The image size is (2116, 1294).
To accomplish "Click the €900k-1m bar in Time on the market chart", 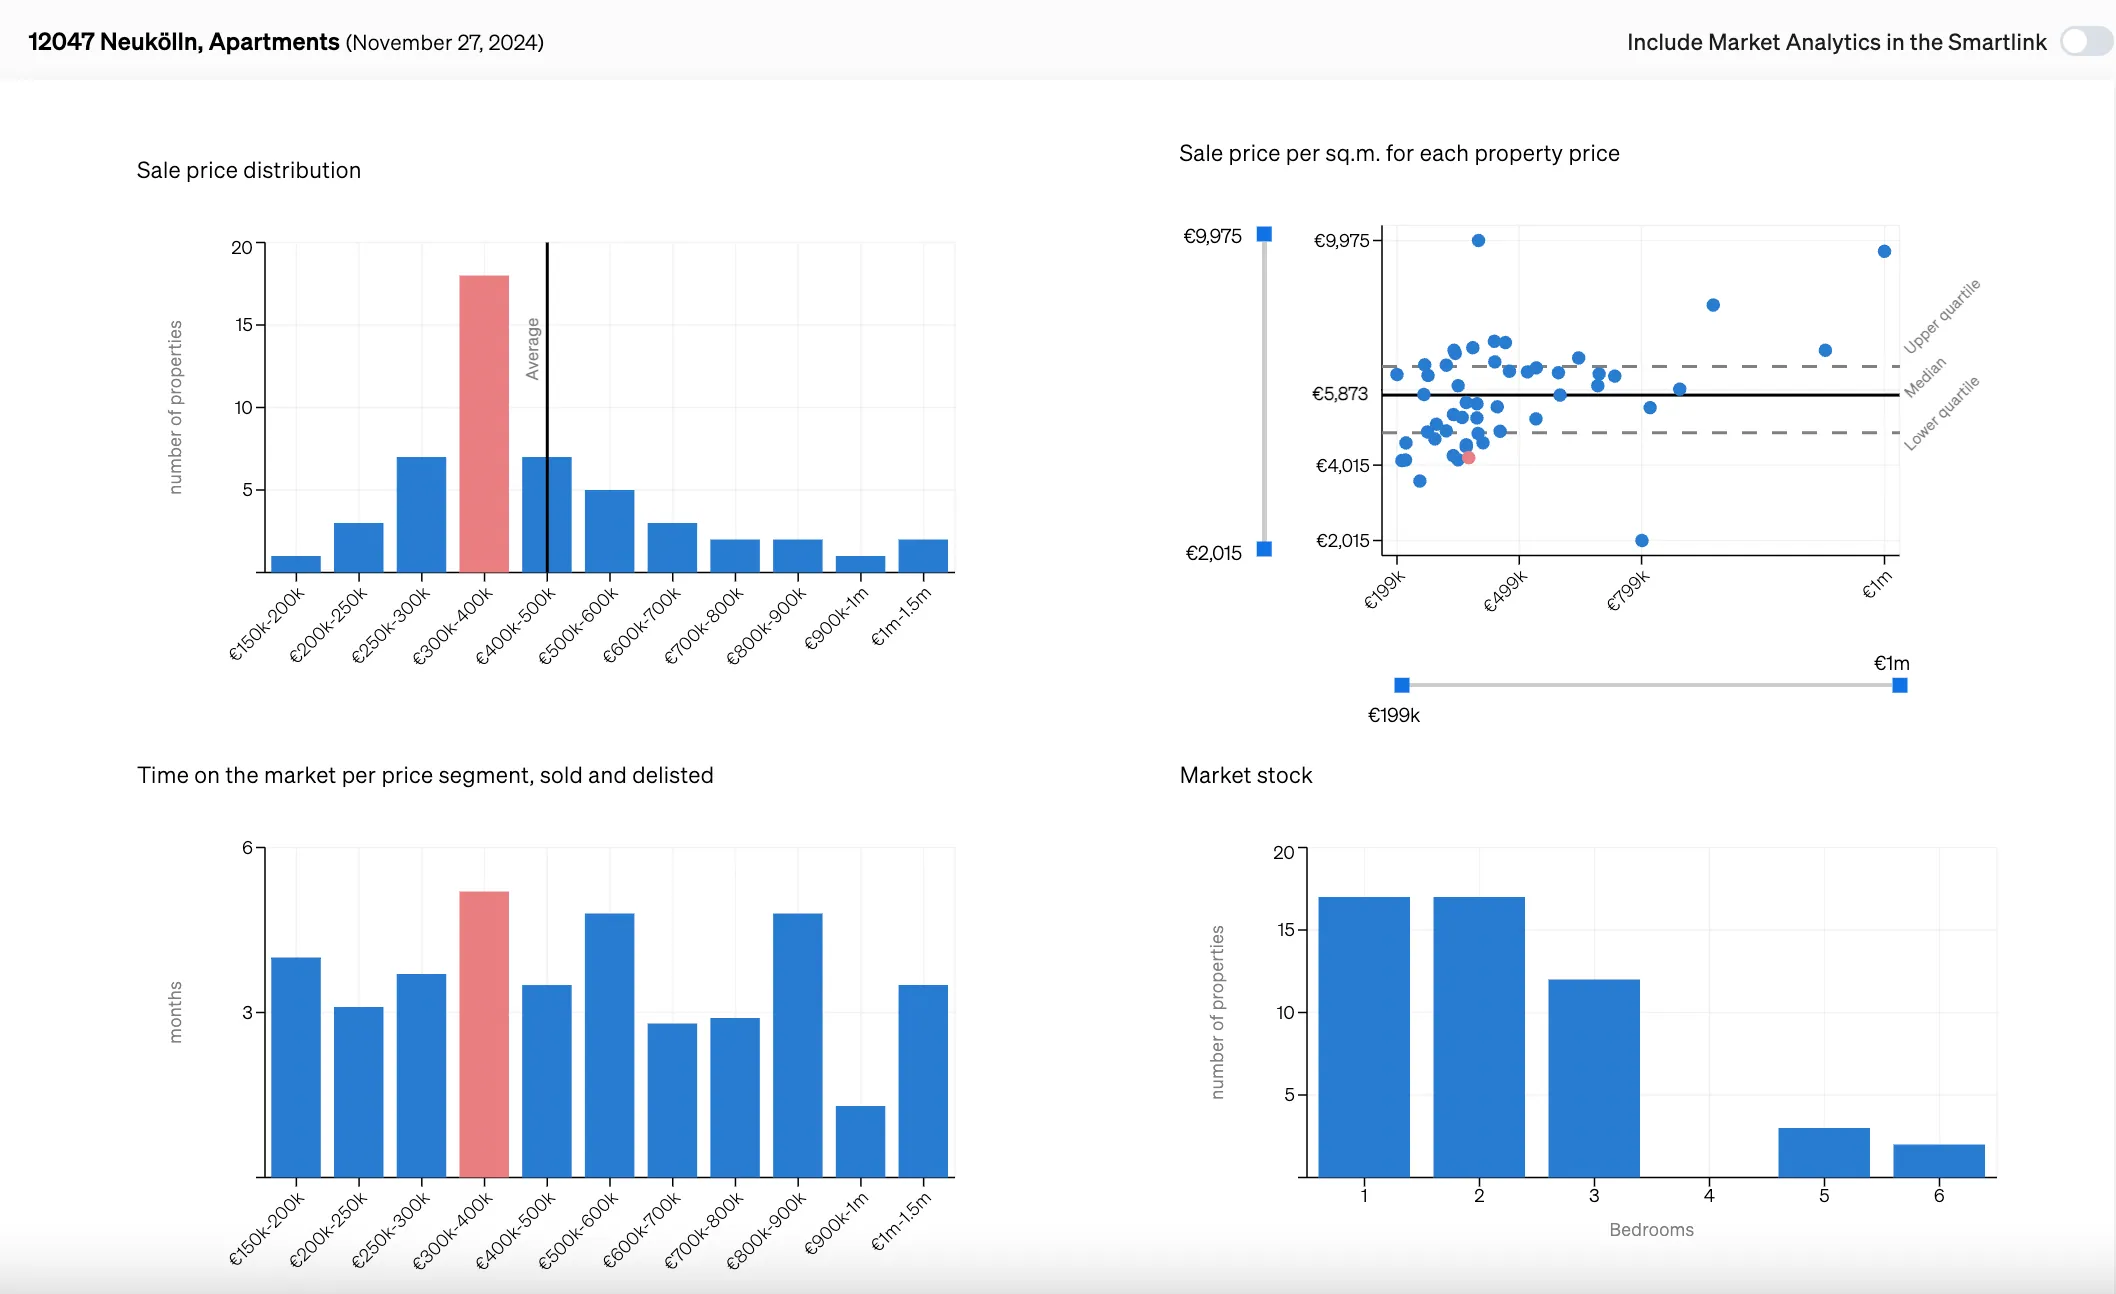I will 860,1141.
